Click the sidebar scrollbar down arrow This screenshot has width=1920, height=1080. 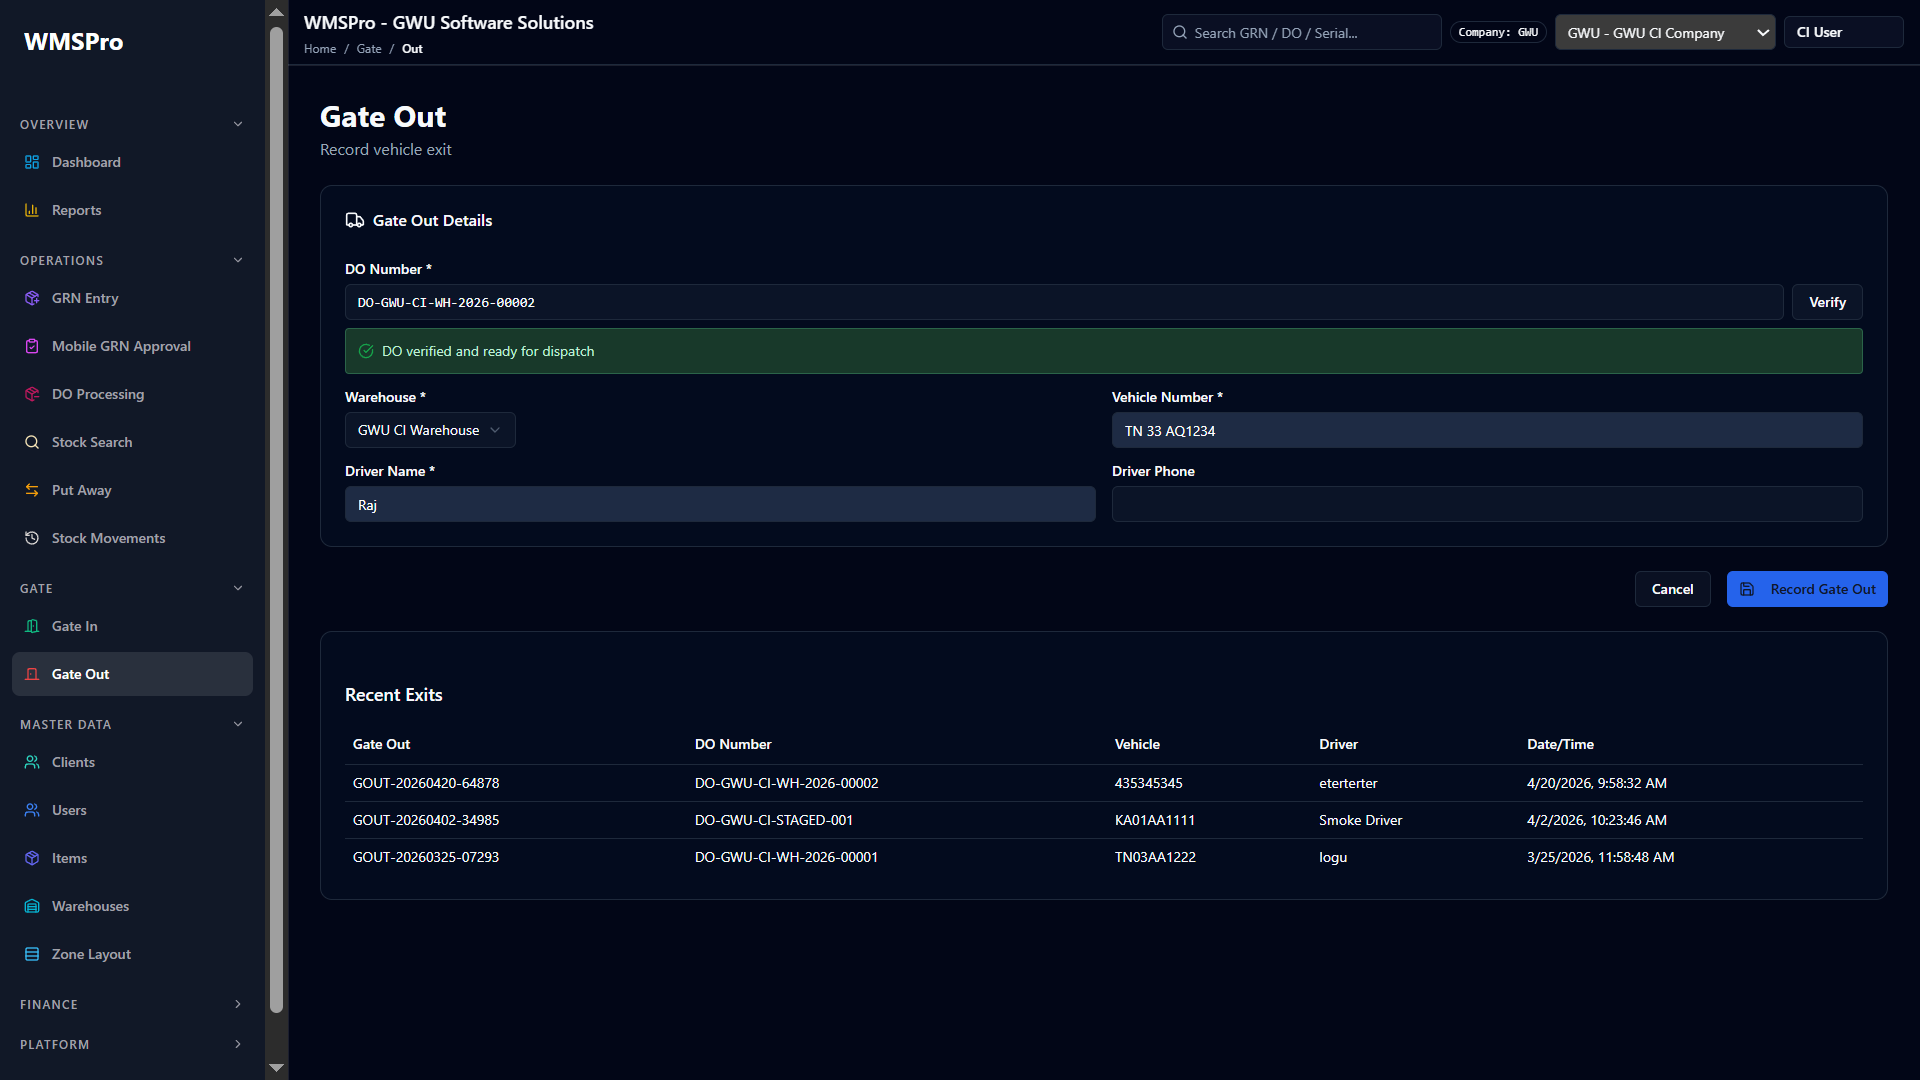pyautogui.click(x=277, y=1067)
